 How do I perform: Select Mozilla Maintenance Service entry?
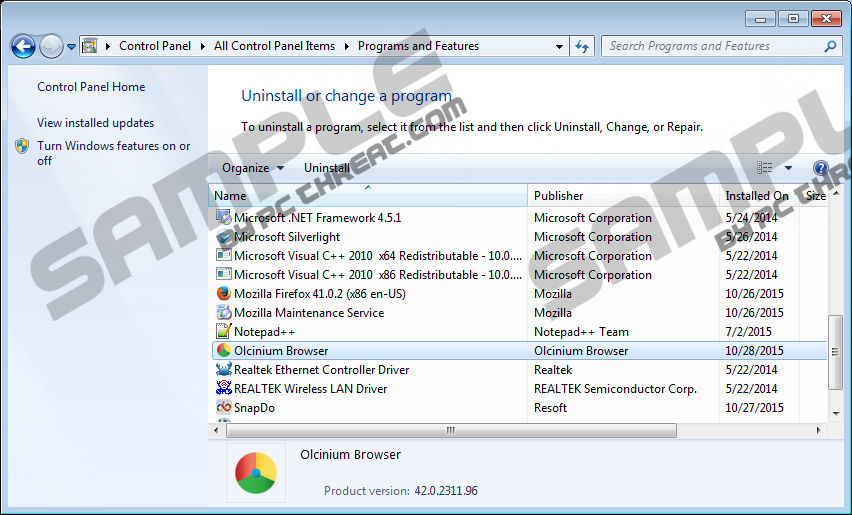pyautogui.click(x=309, y=313)
